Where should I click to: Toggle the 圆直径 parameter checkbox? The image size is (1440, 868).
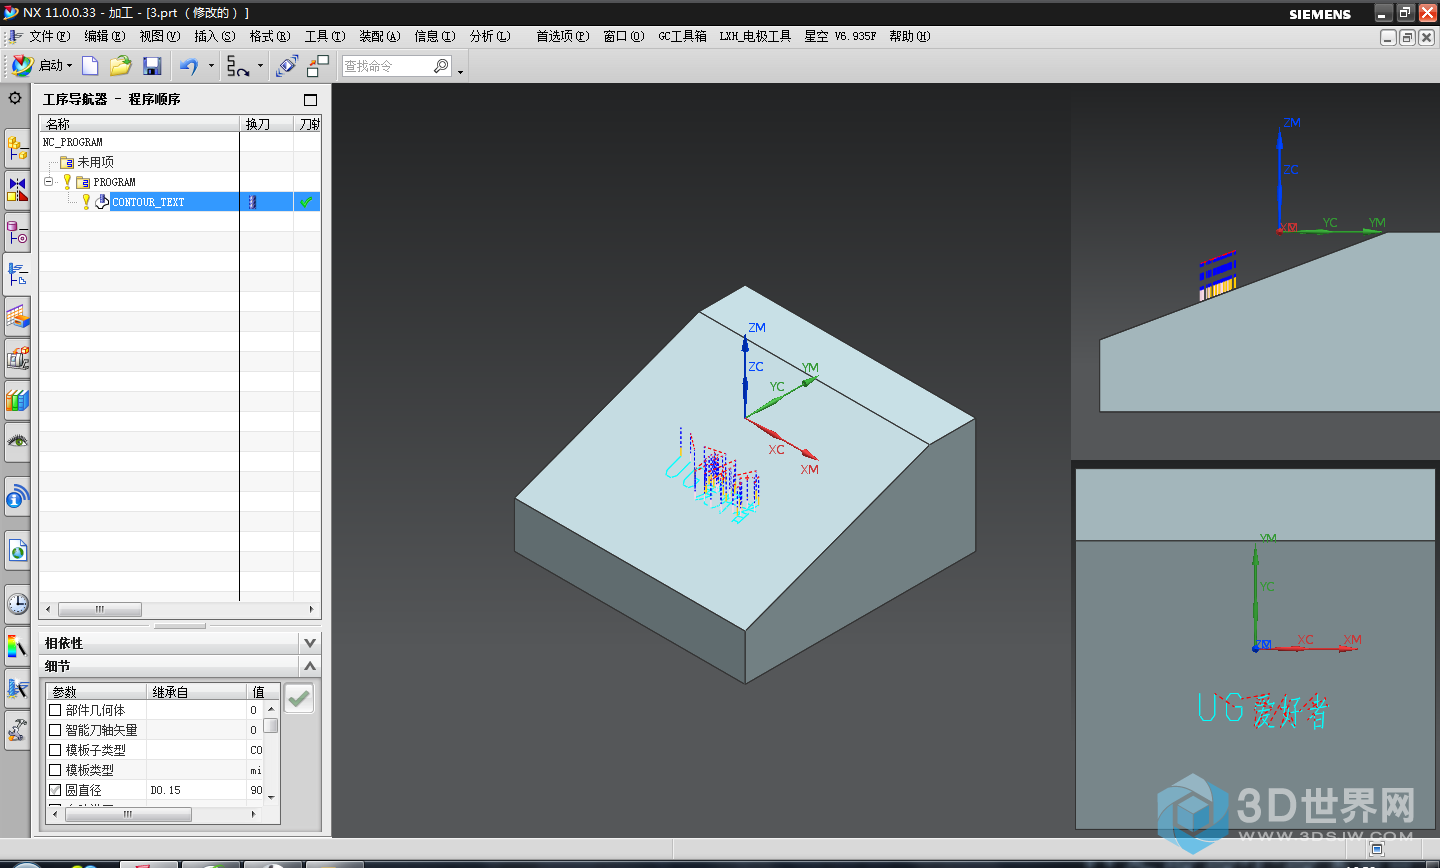click(55, 790)
